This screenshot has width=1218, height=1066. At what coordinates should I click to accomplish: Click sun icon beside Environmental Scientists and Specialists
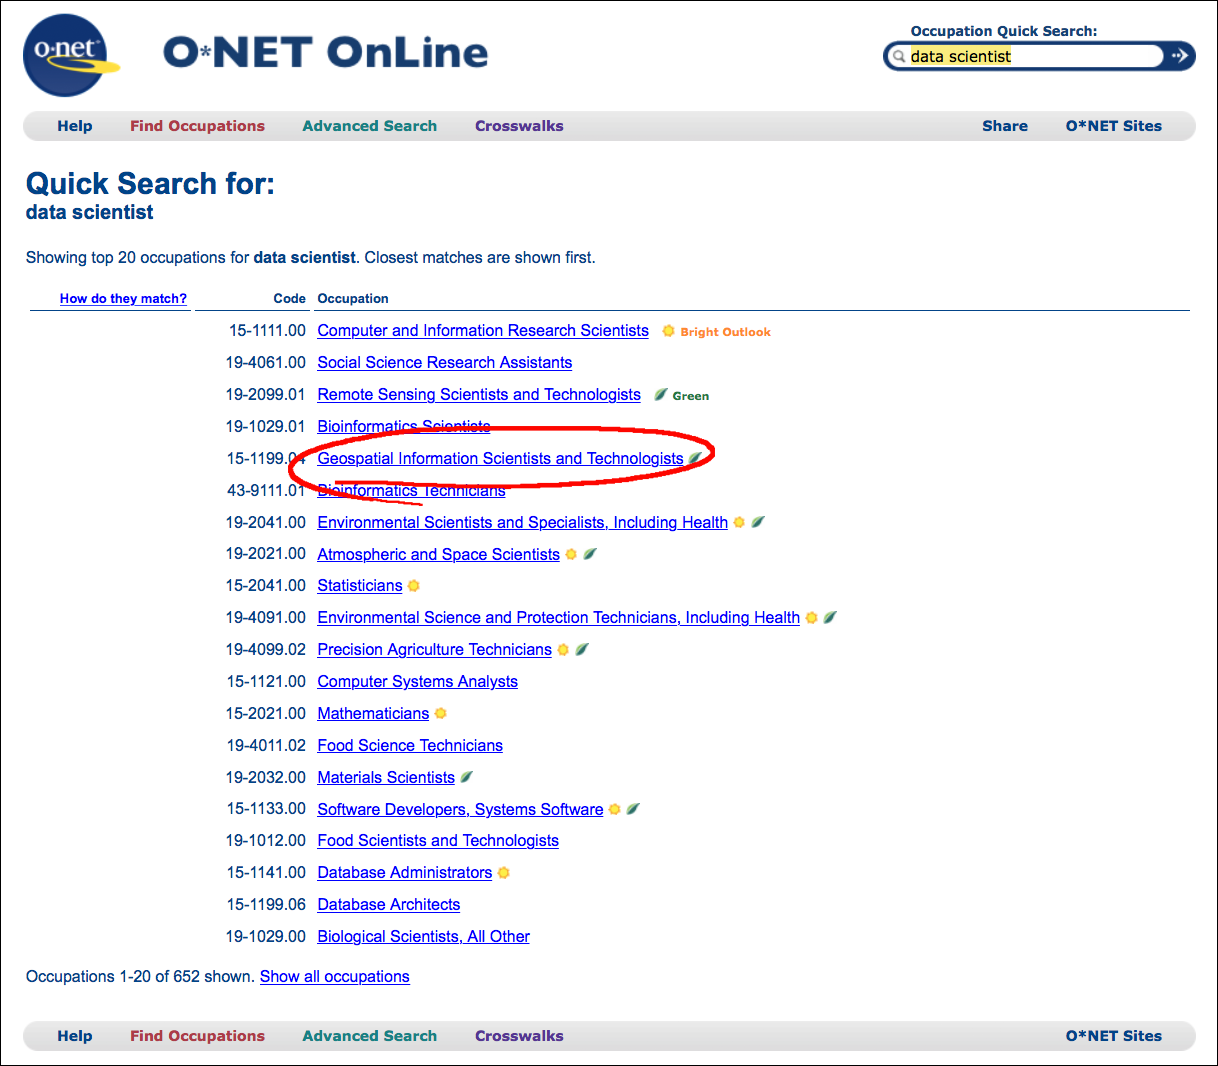[x=739, y=522]
